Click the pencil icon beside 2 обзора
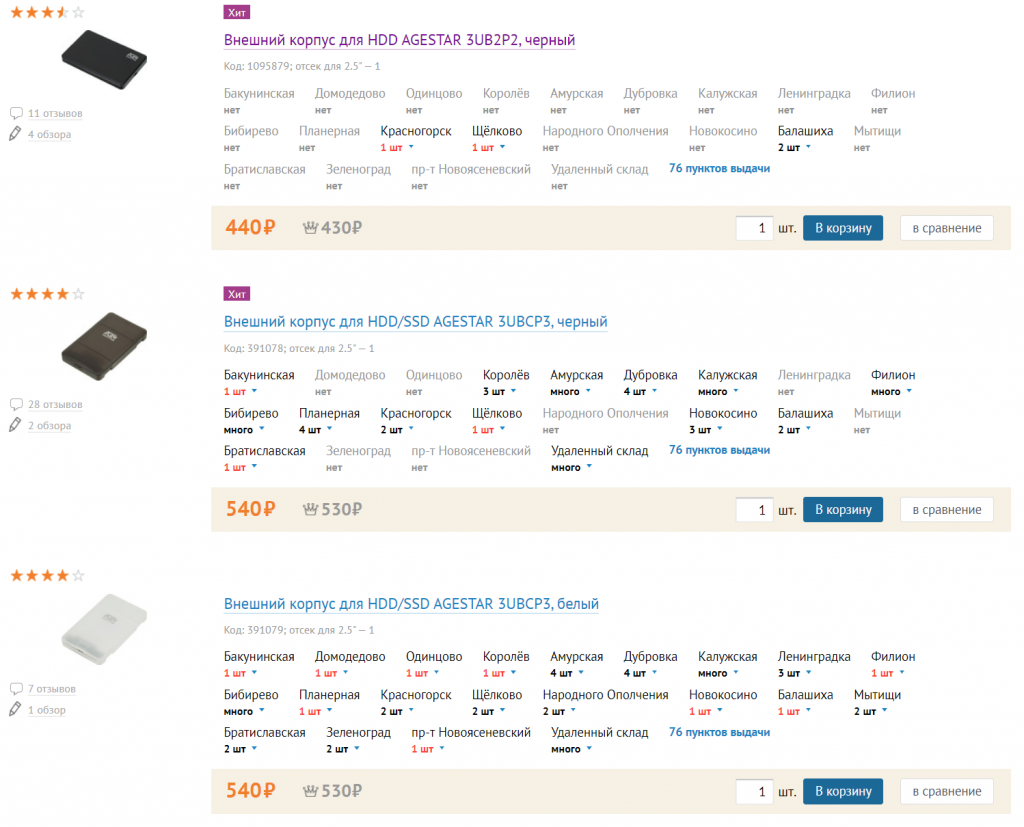Viewport: 1024px width, 827px height. click(x=15, y=425)
